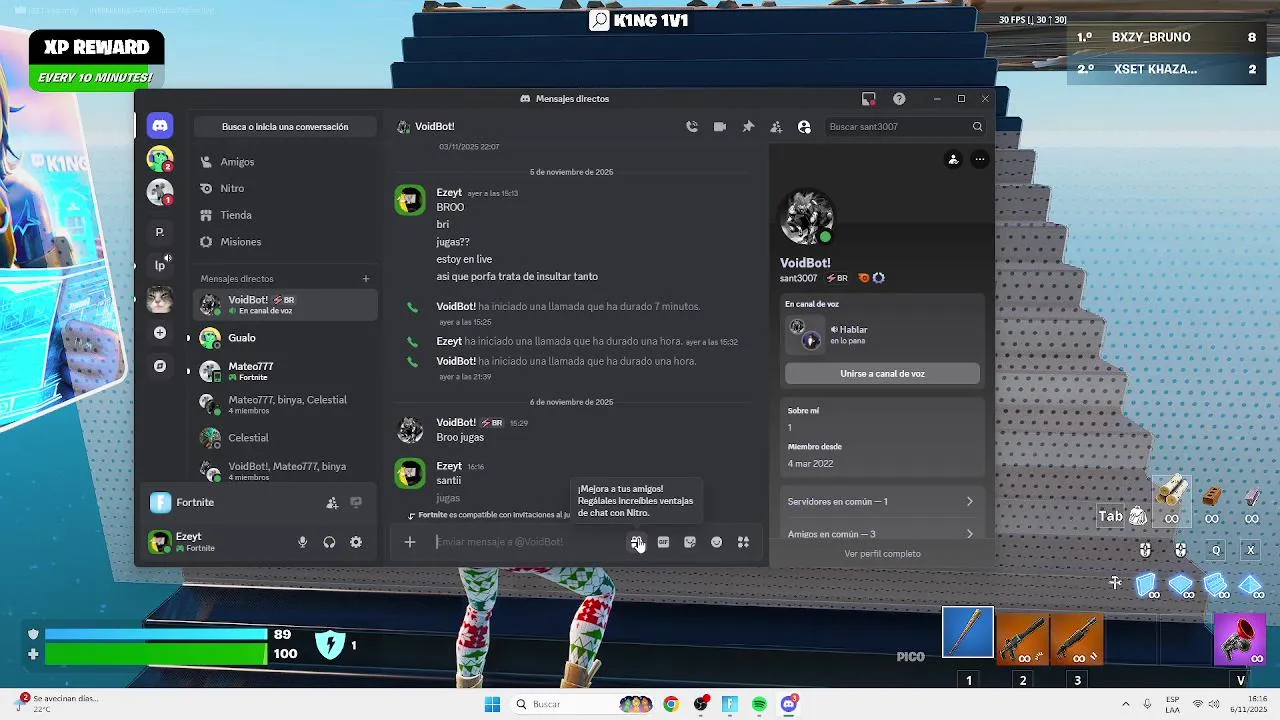1280x720 pixels.
Task: Hide the user profile panel
Action: [804, 127]
